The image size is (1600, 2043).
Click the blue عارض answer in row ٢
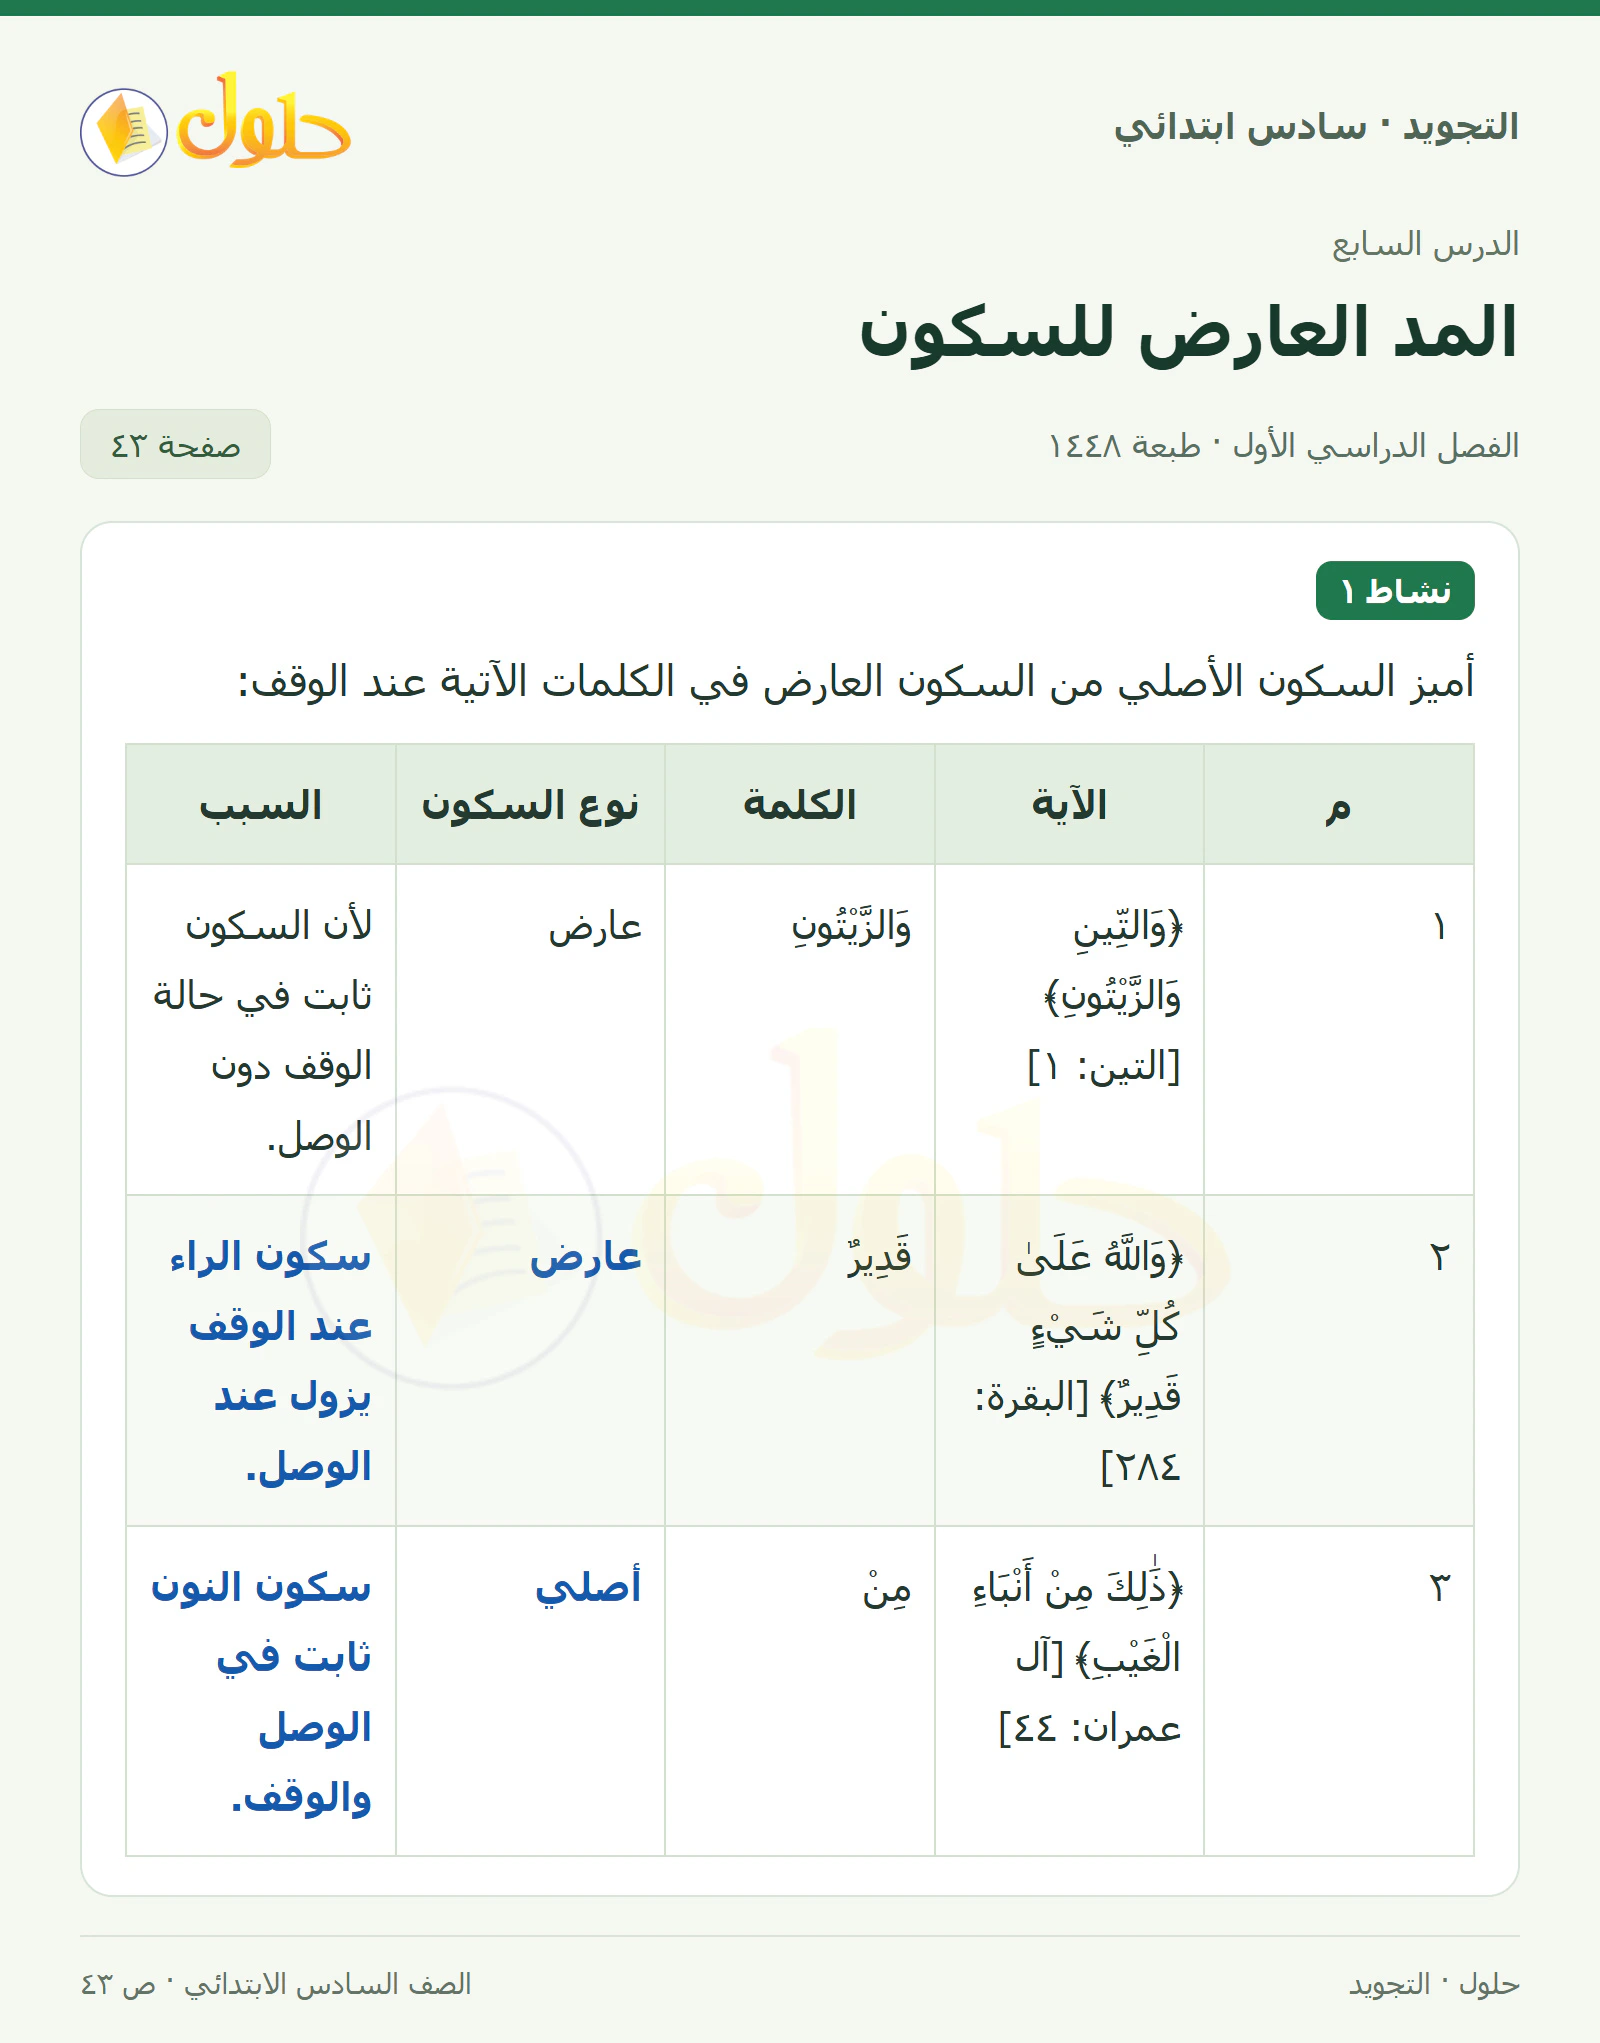tap(586, 1257)
